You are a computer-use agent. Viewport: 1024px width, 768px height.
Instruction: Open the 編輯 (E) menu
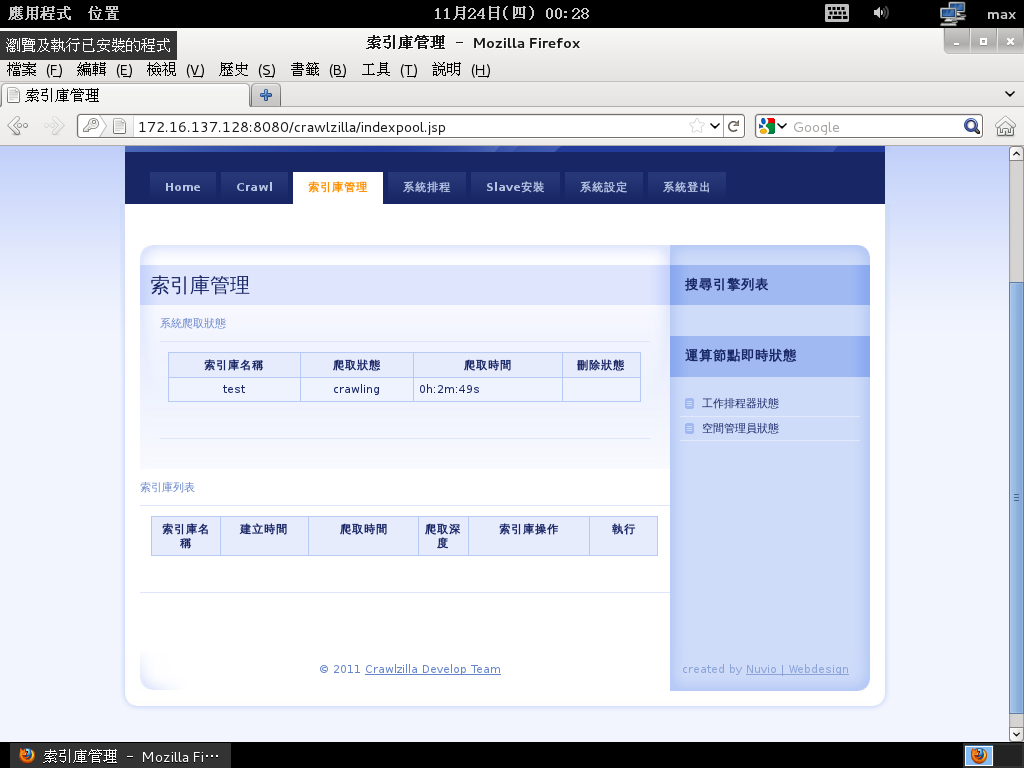click(x=104, y=69)
